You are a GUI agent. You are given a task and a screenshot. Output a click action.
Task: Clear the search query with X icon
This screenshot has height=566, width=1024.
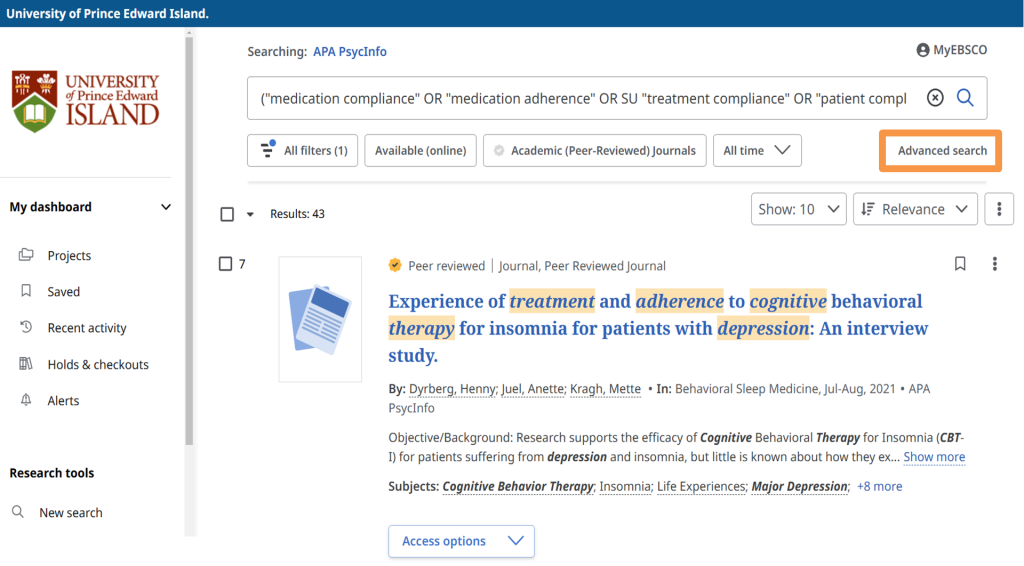coord(935,98)
